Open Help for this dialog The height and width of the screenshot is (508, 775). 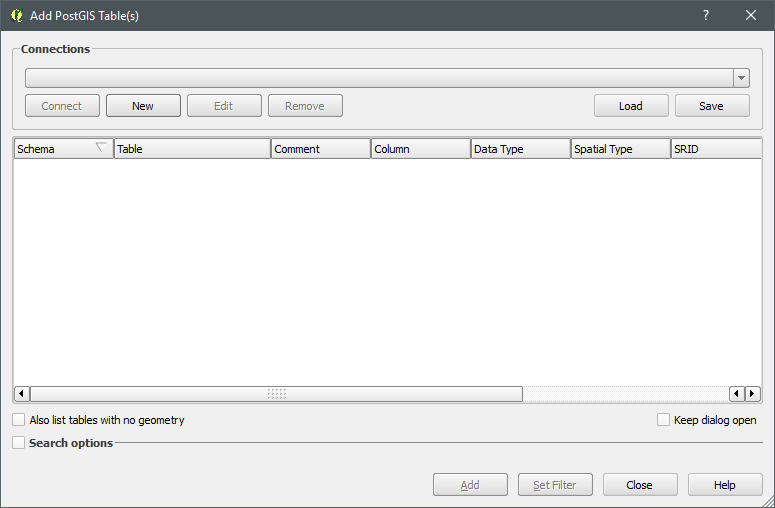click(x=725, y=485)
